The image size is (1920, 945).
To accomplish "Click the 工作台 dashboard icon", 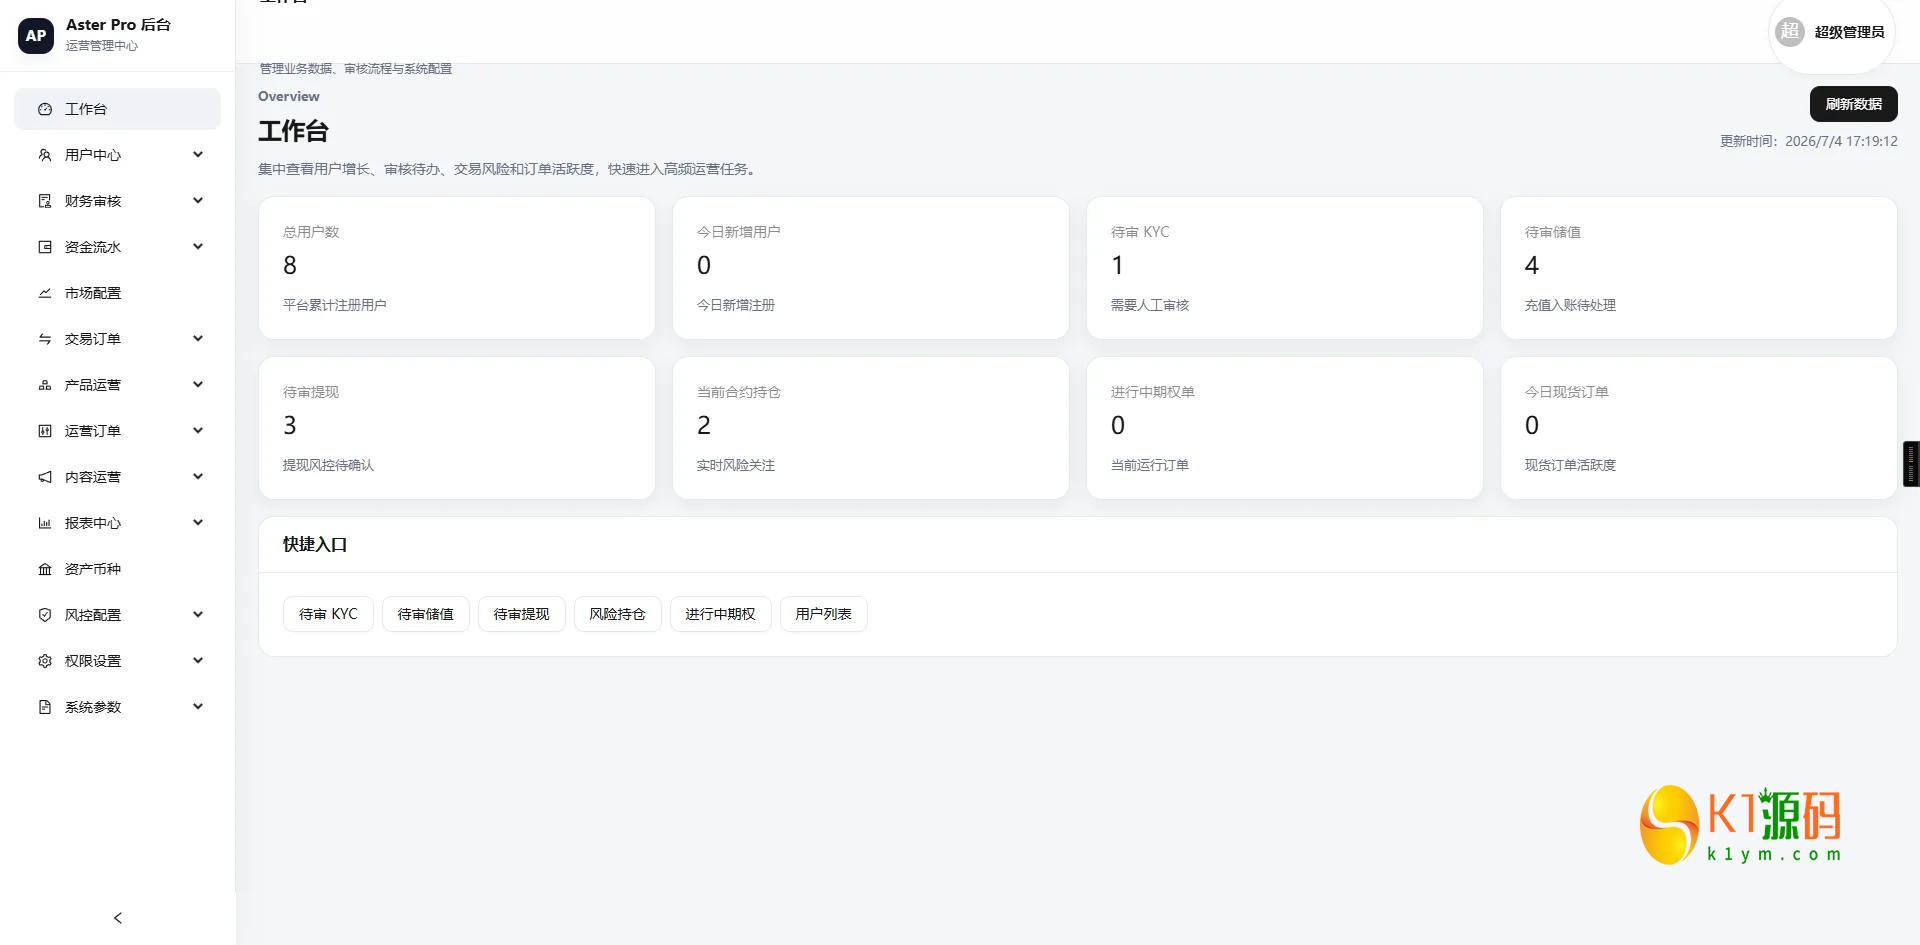I will click(x=45, y=109).
